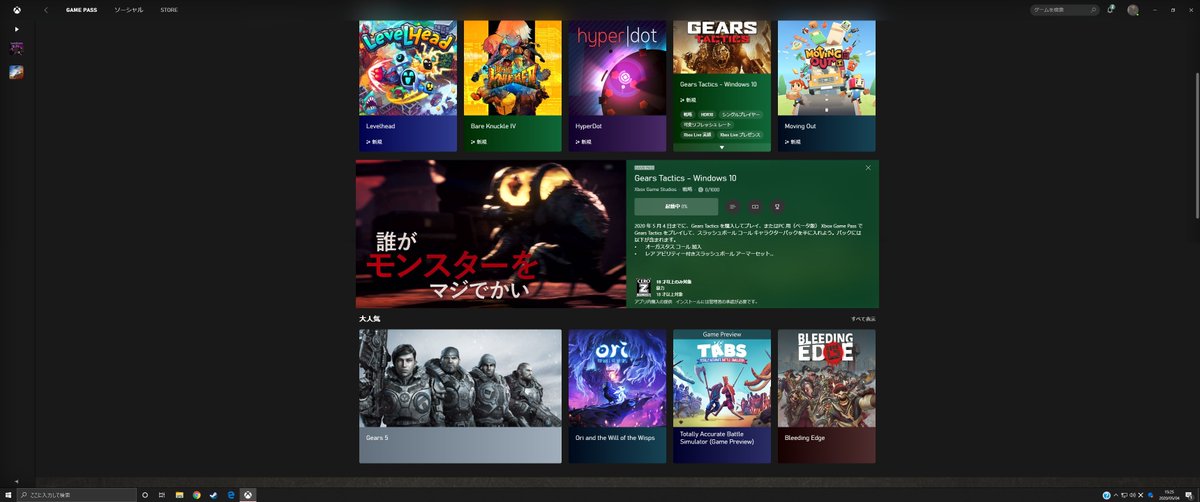1200x502 pixels.
Task: Open the Gears 5 game card
Action: [x=460, y=396]
